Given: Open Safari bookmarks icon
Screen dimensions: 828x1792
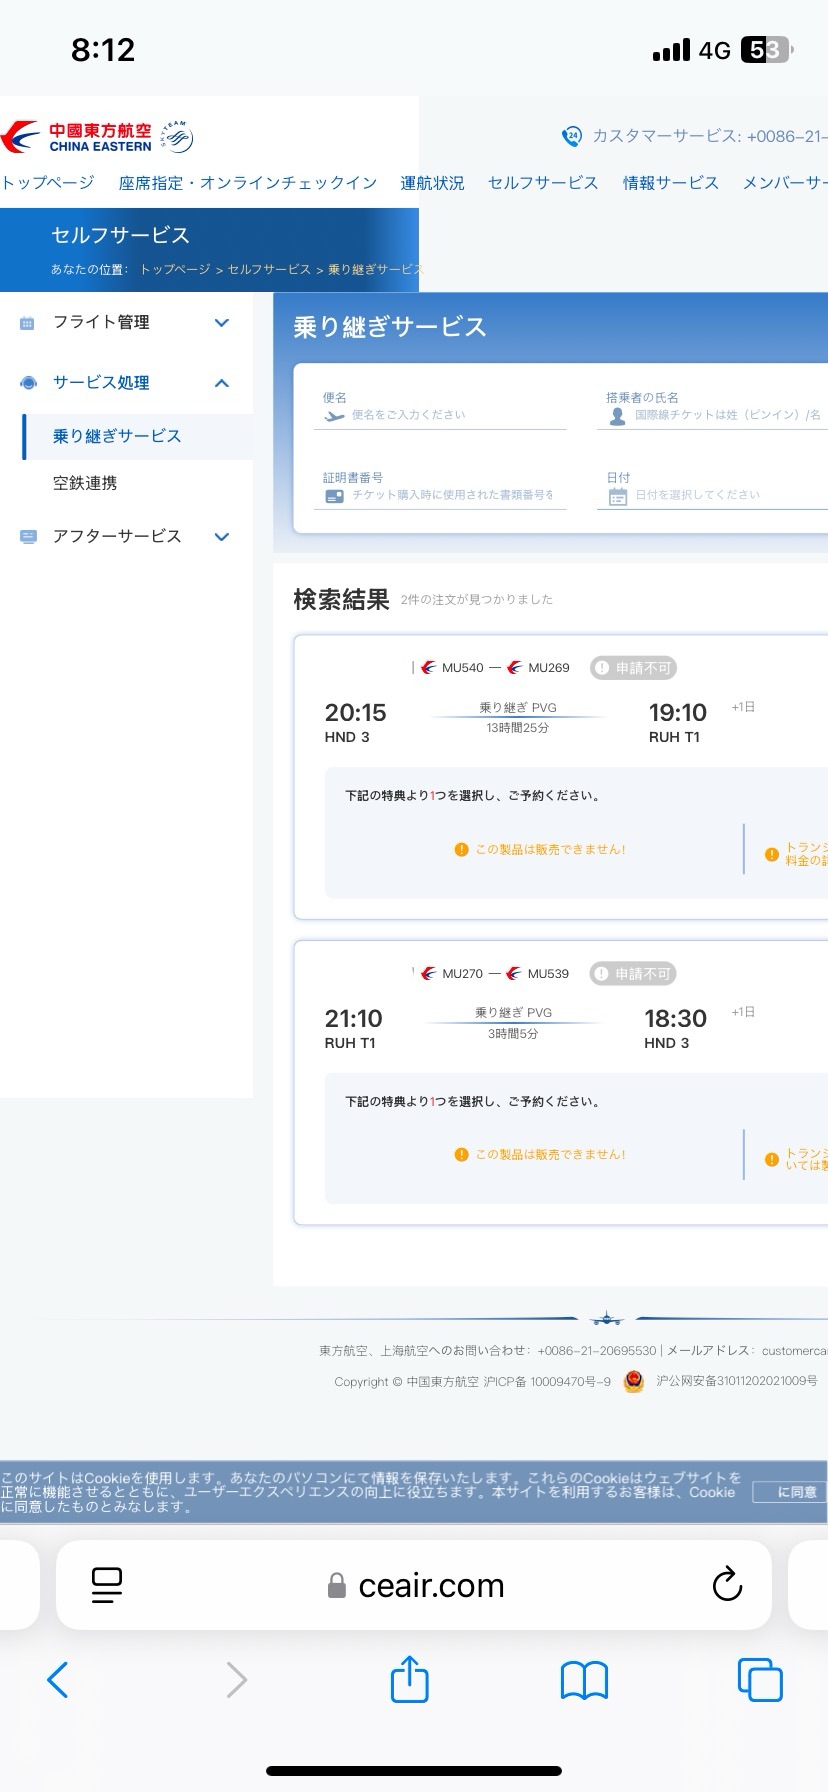Looking at the screenshot, I should [584, 1680].
